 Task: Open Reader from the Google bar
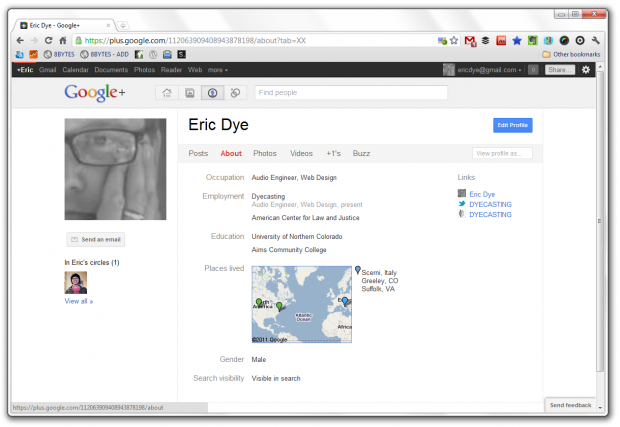pyautogui.click(x=171, y=70)
